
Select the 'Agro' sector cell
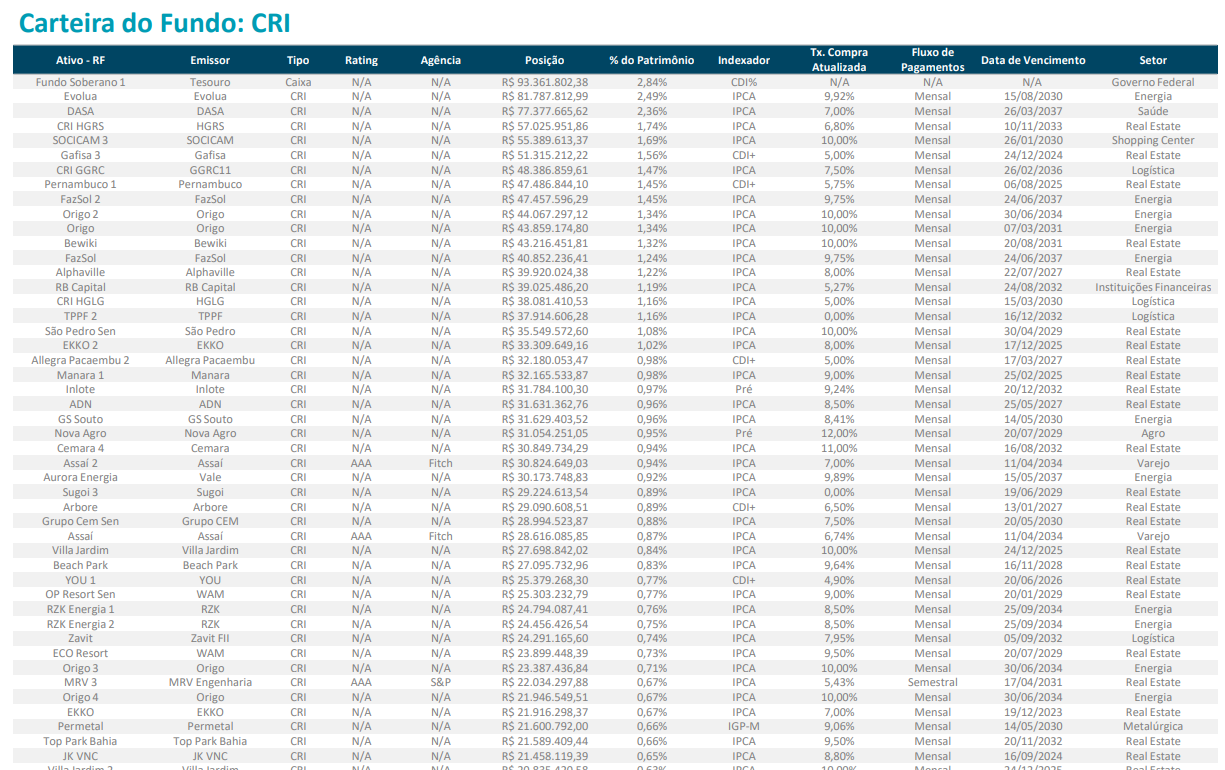(1152, 433)
